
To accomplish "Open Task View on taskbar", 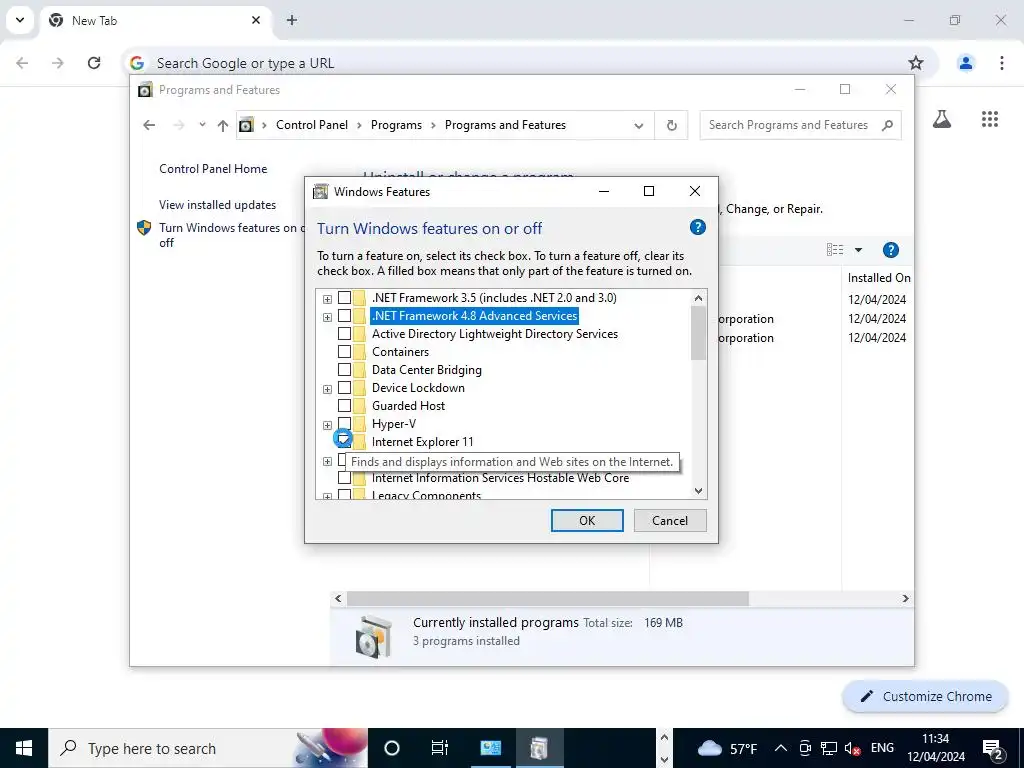I will tap(440, 748).
